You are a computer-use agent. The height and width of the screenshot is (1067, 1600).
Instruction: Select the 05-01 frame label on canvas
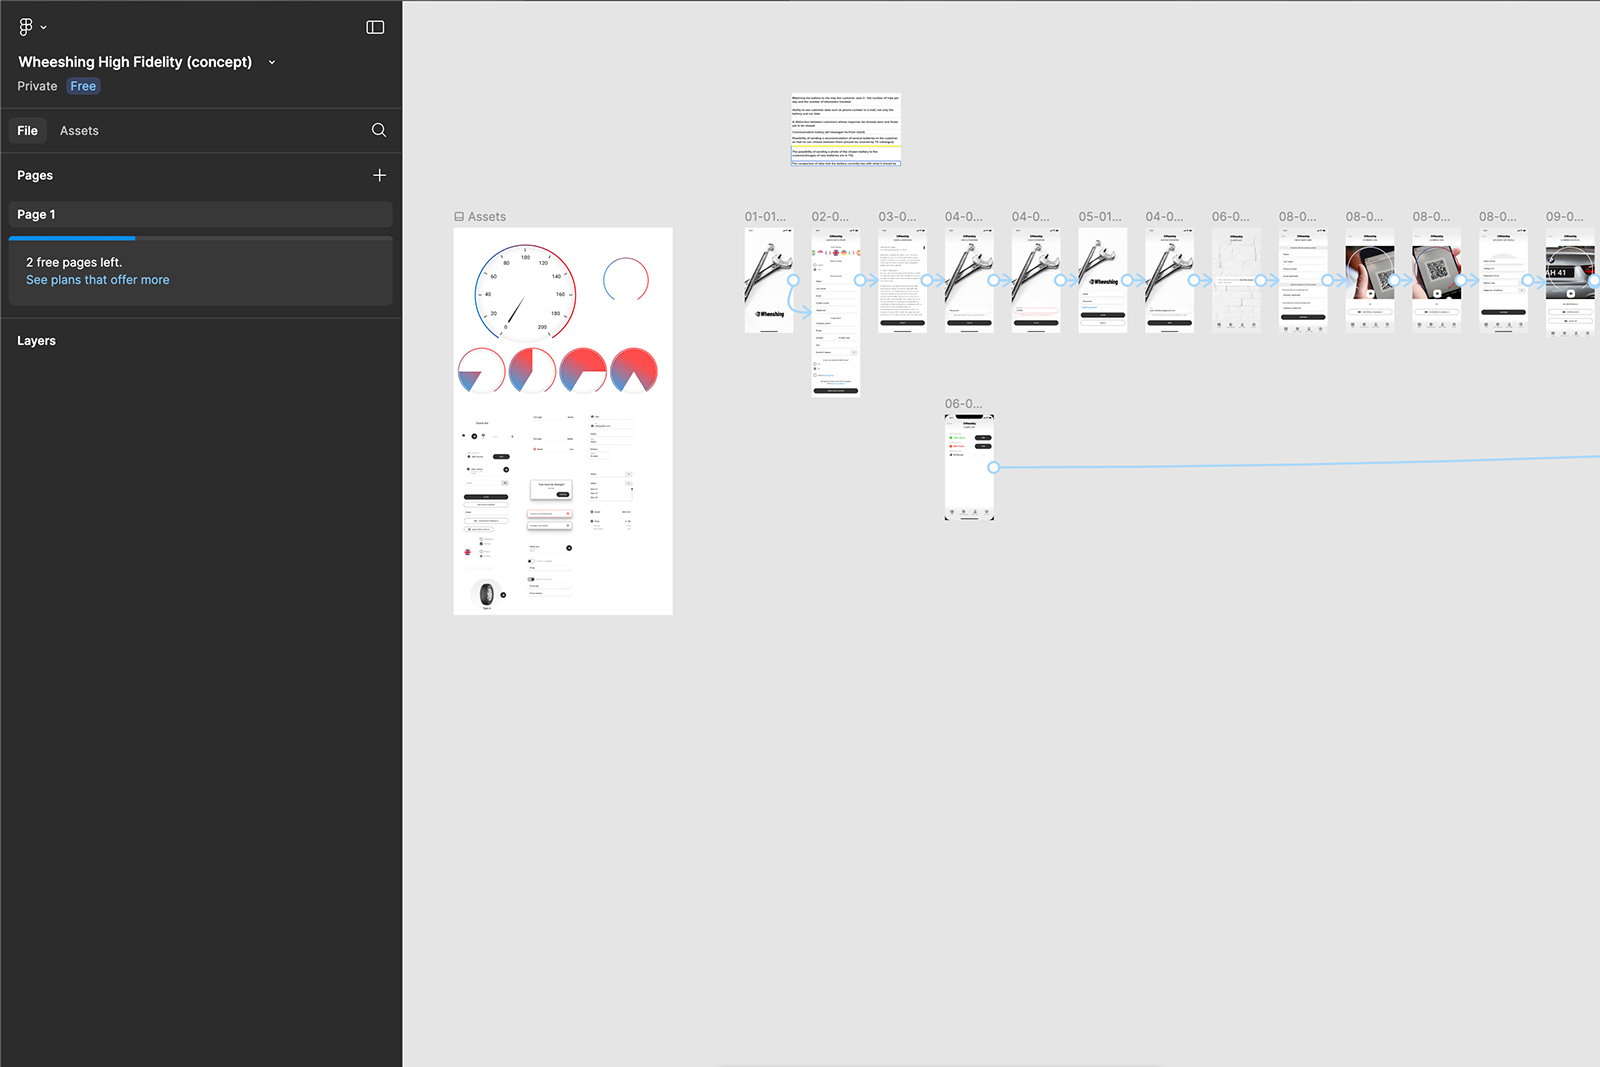(x=1100, y=216)
